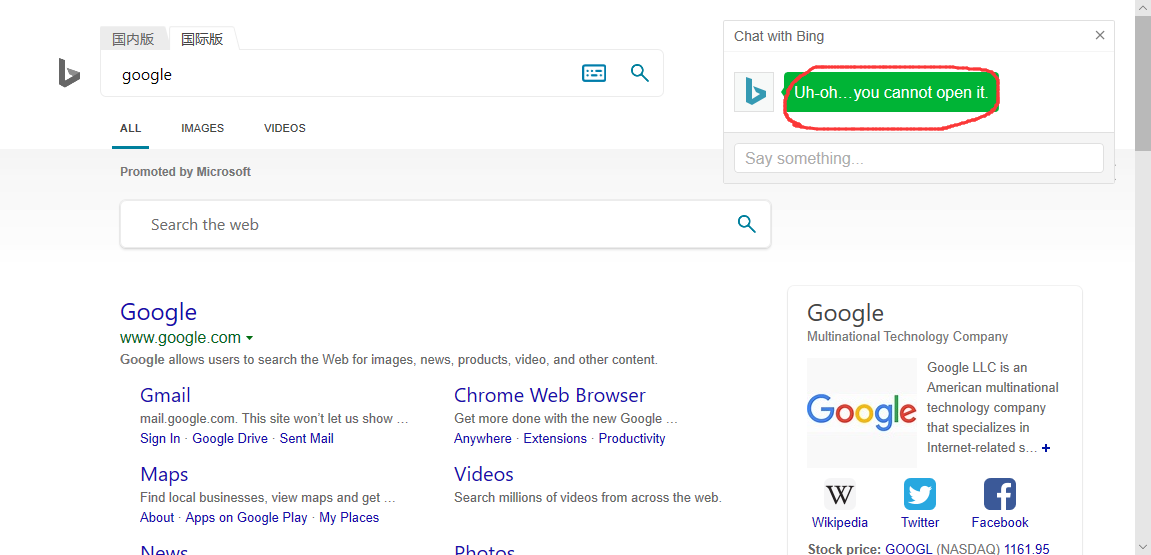The height and width of the screenshot is (555, 1151).
Task: Expand the Google description plus sign
Action: (x=1046, y=448)
